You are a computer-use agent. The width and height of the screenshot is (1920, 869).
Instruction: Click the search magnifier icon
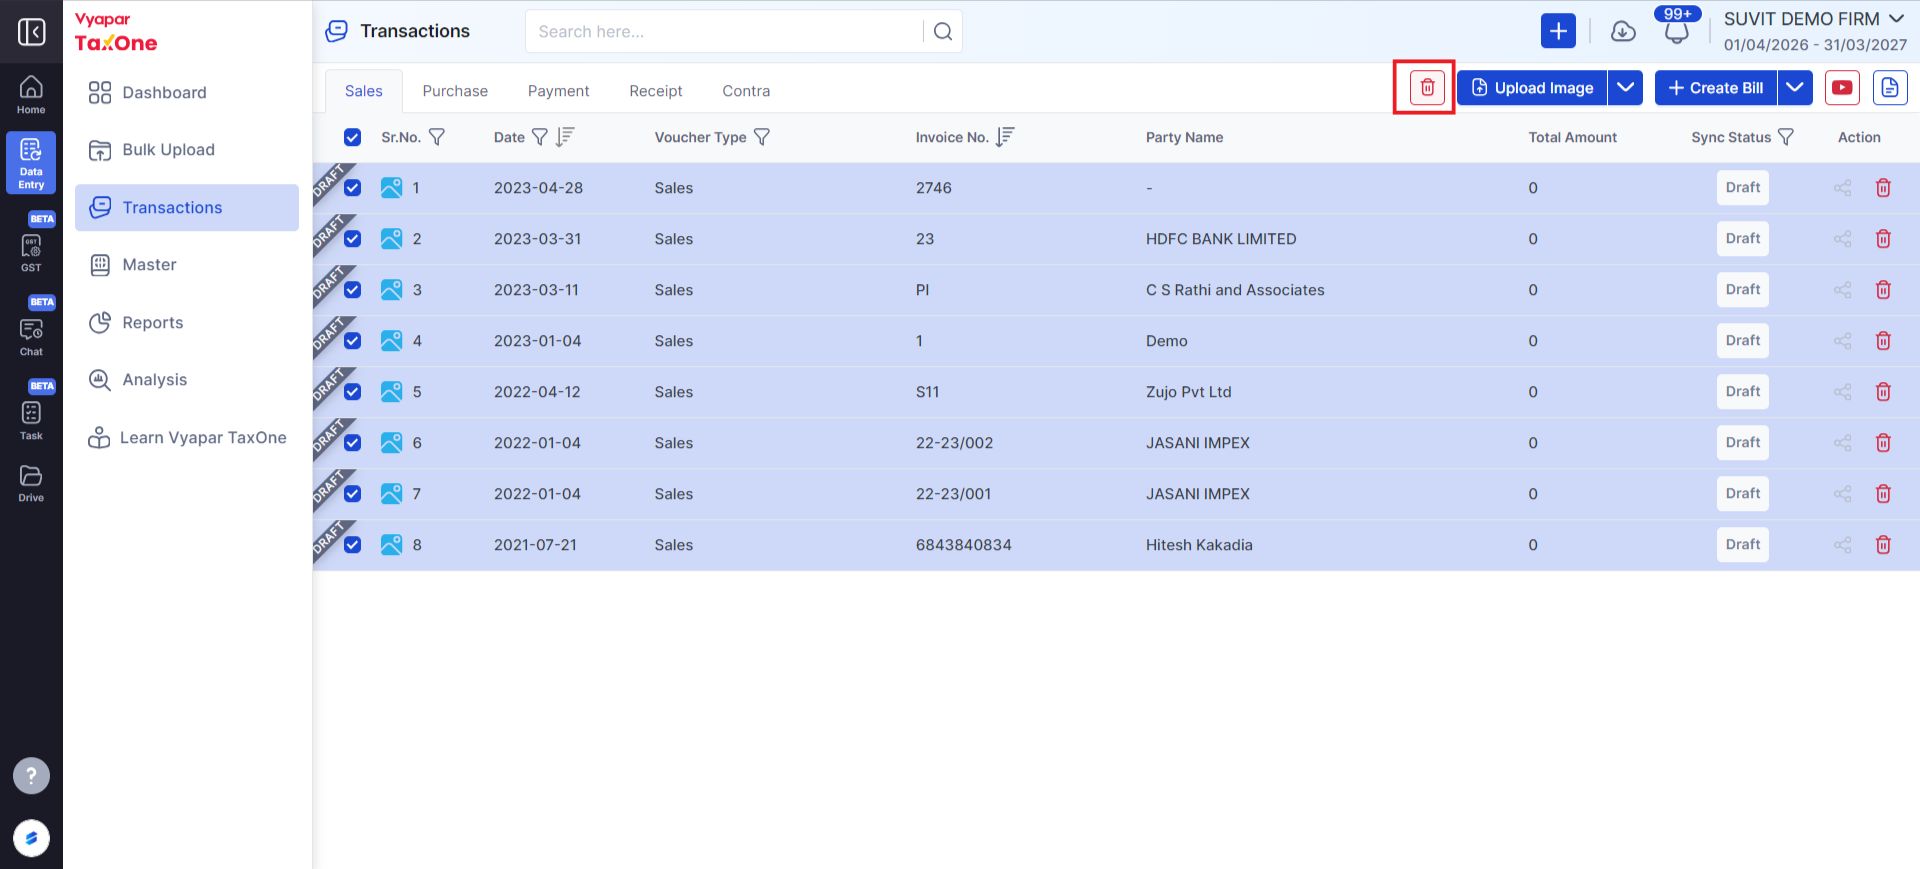coord(943,31)
